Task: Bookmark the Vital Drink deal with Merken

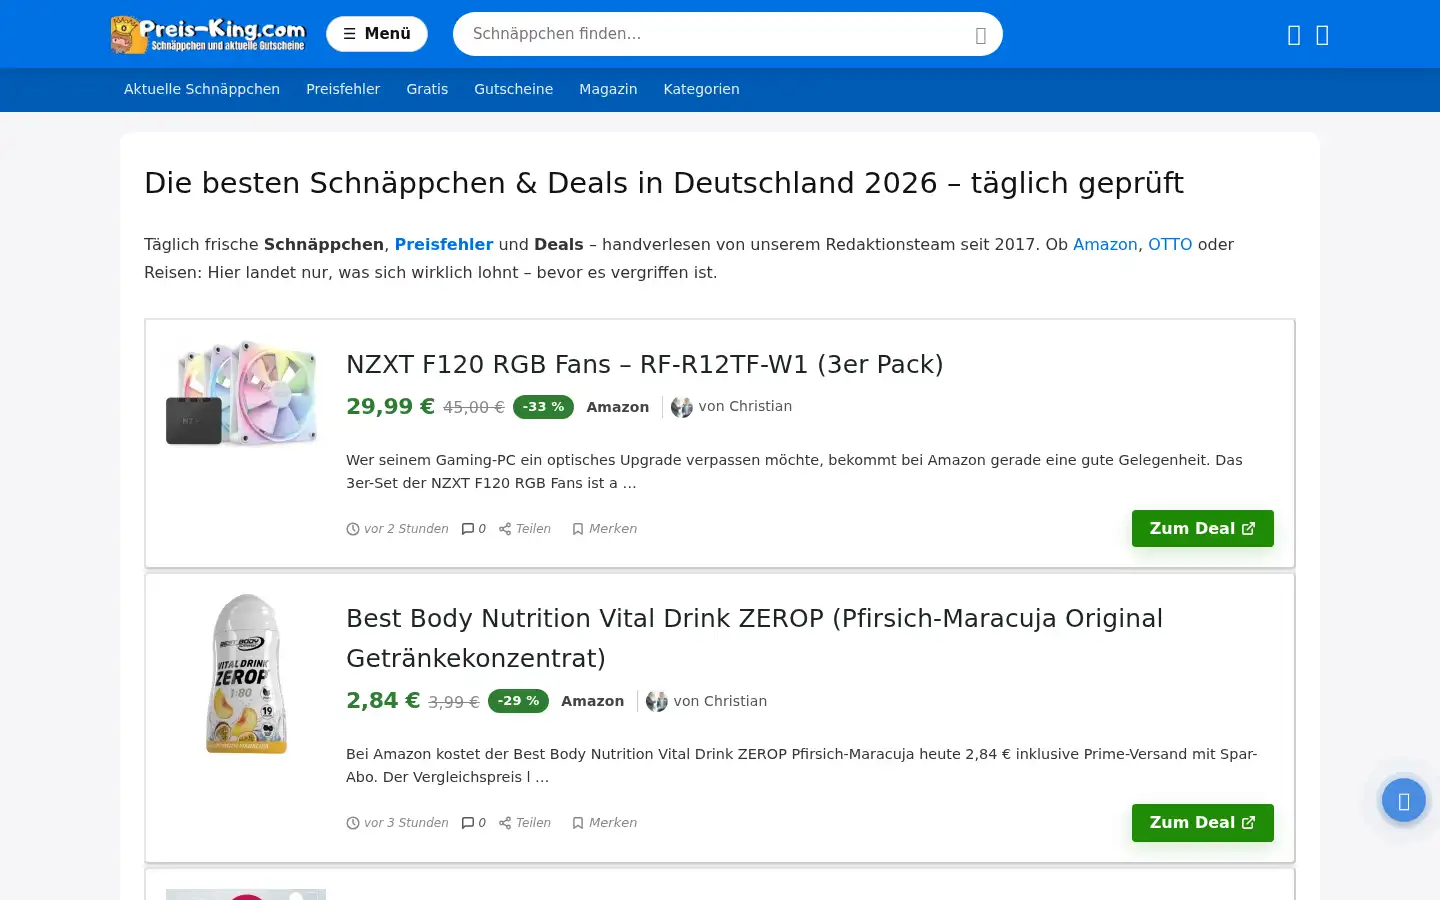Action: 604,823
